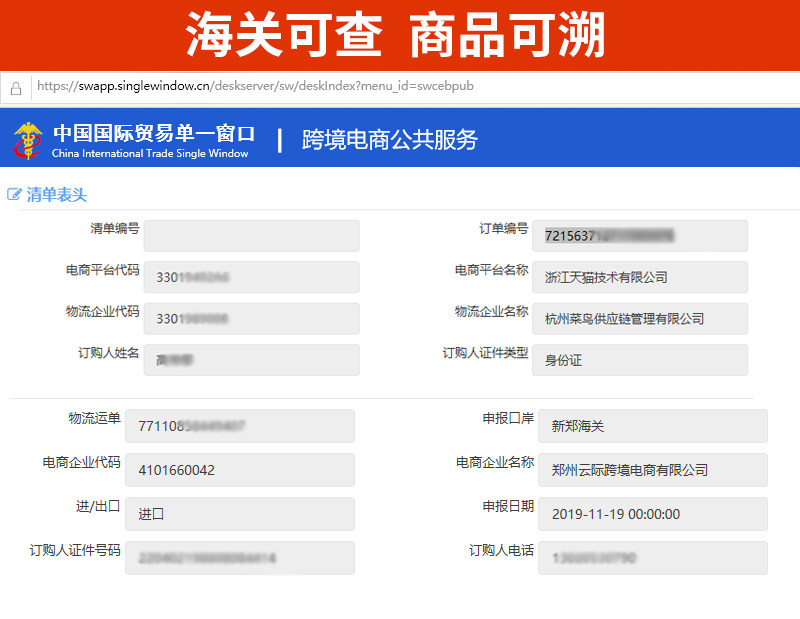Viewport: 800px width, 619px height.
Task: Click the 物流运单 label
Action: [x=94, y=418]
